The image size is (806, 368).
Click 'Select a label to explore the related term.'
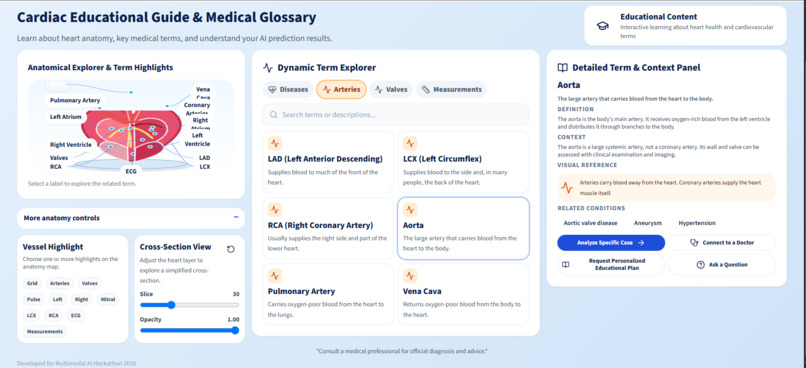point(82,183)
